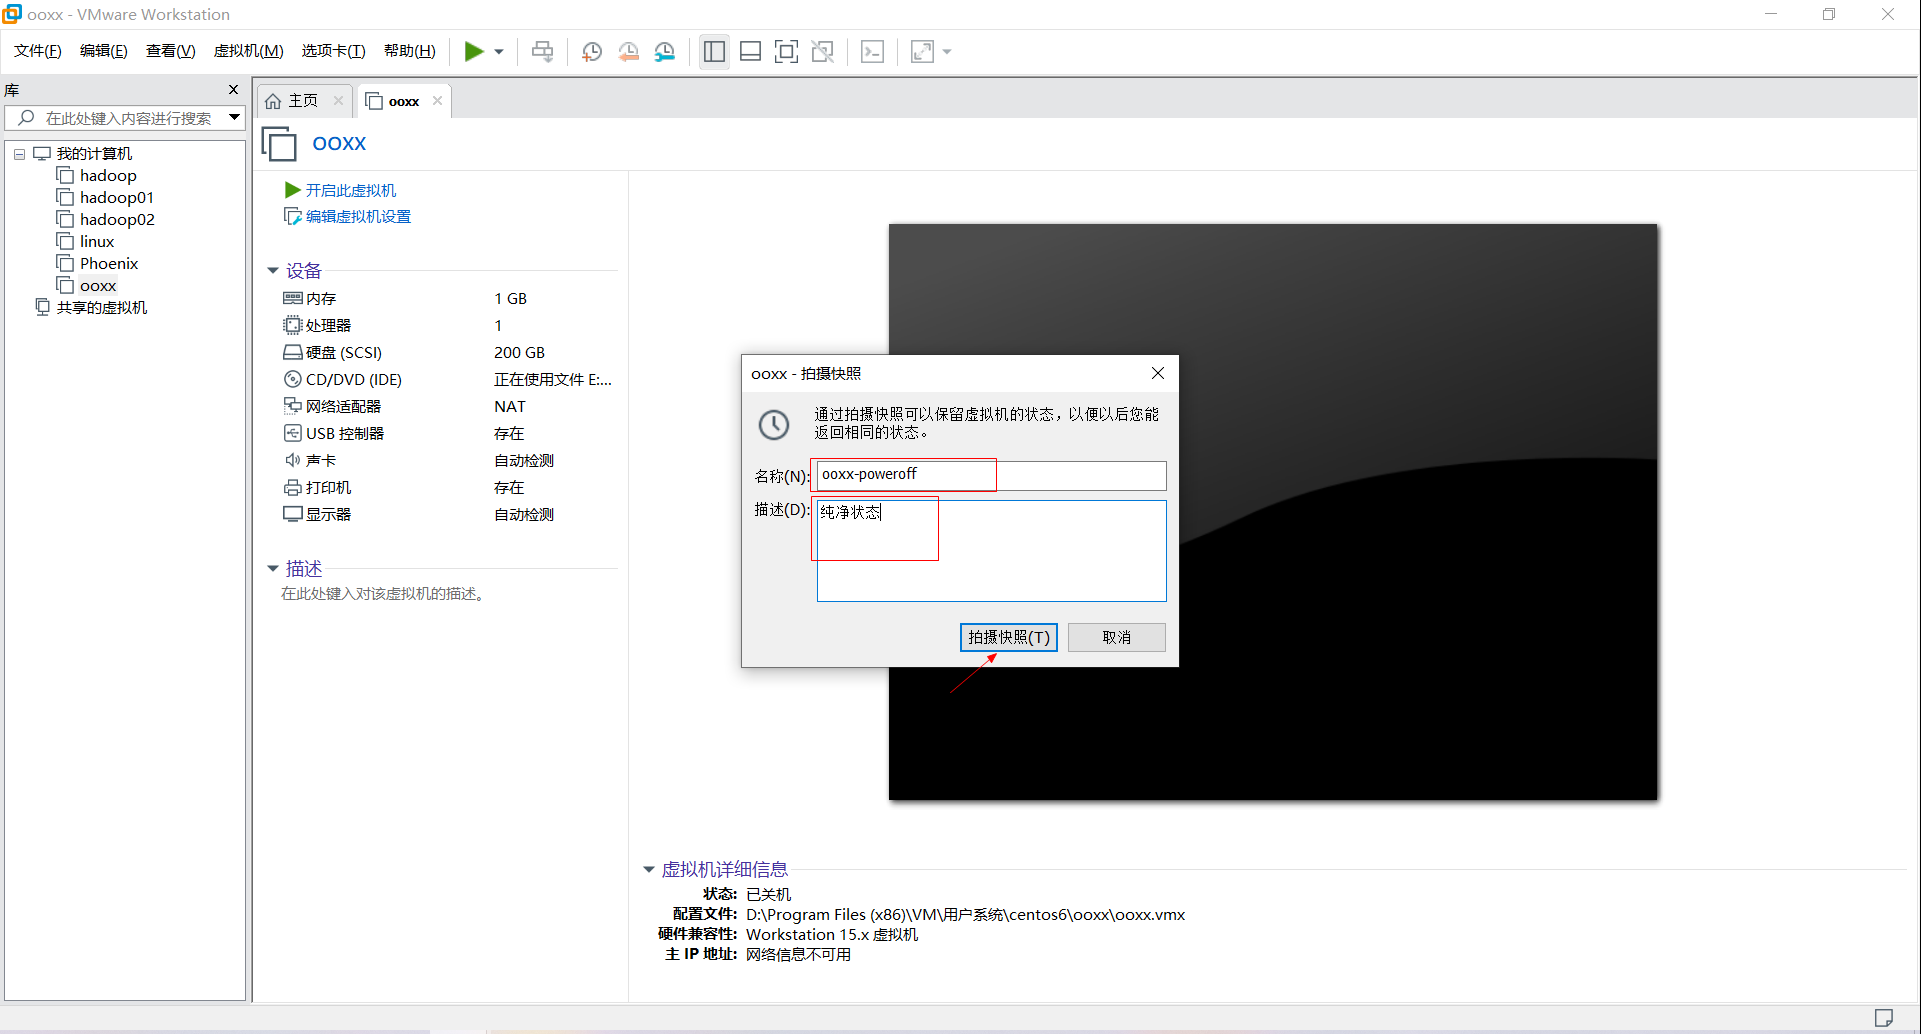Collapse the 设备 section
This screenshot has width=1921, height=1034.
coord(273,270)
